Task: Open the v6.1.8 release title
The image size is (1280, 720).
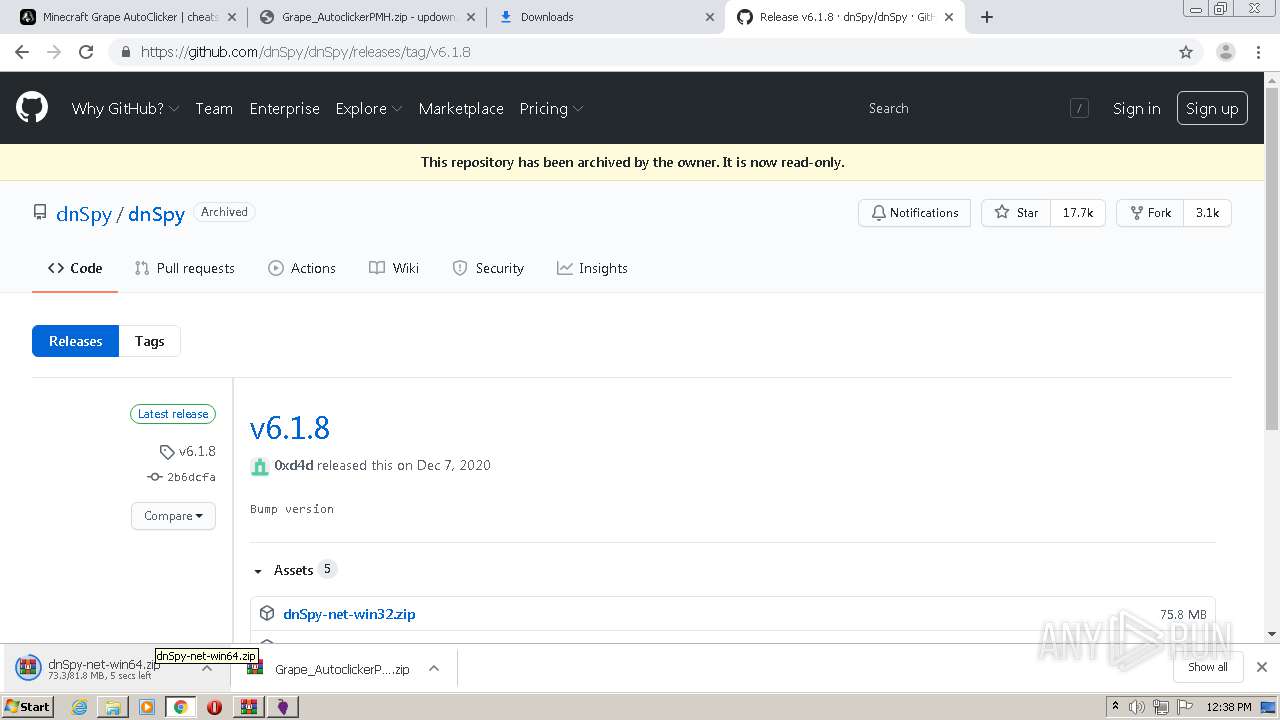Action: tap(290, 428)
